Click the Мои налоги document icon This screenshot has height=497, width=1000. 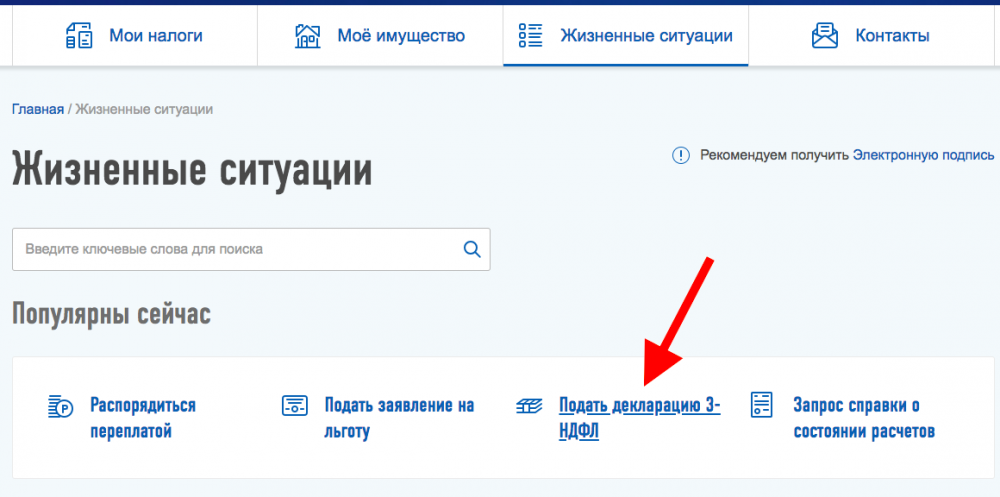coord(79,36)
